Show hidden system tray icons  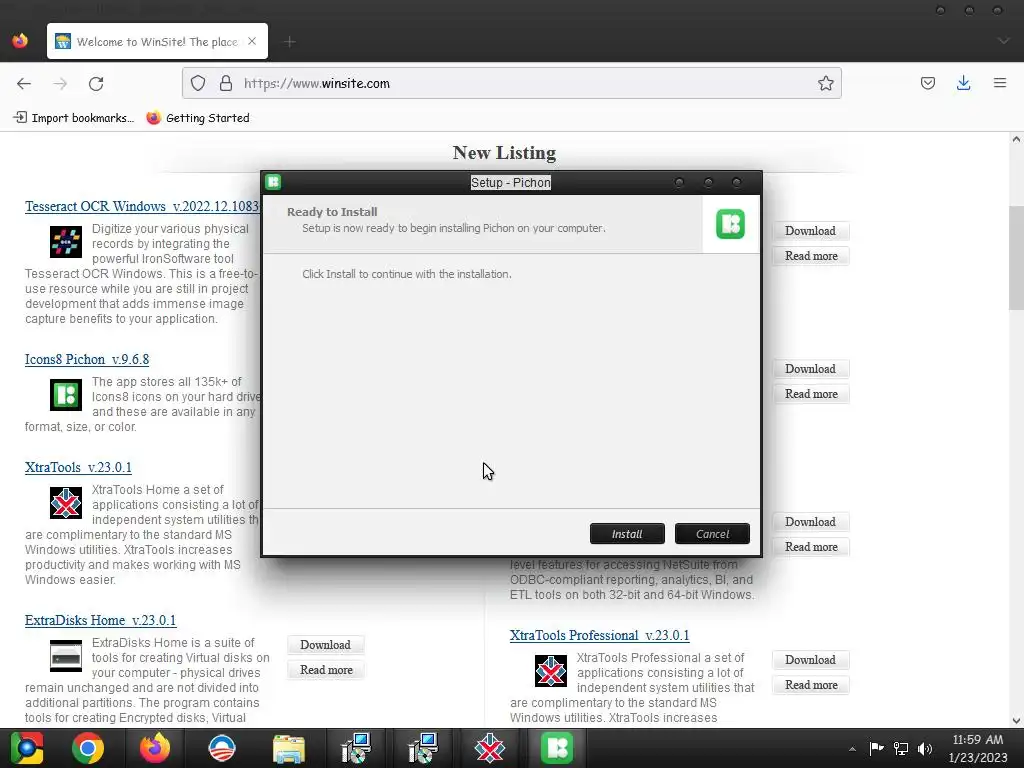(852, 748)
